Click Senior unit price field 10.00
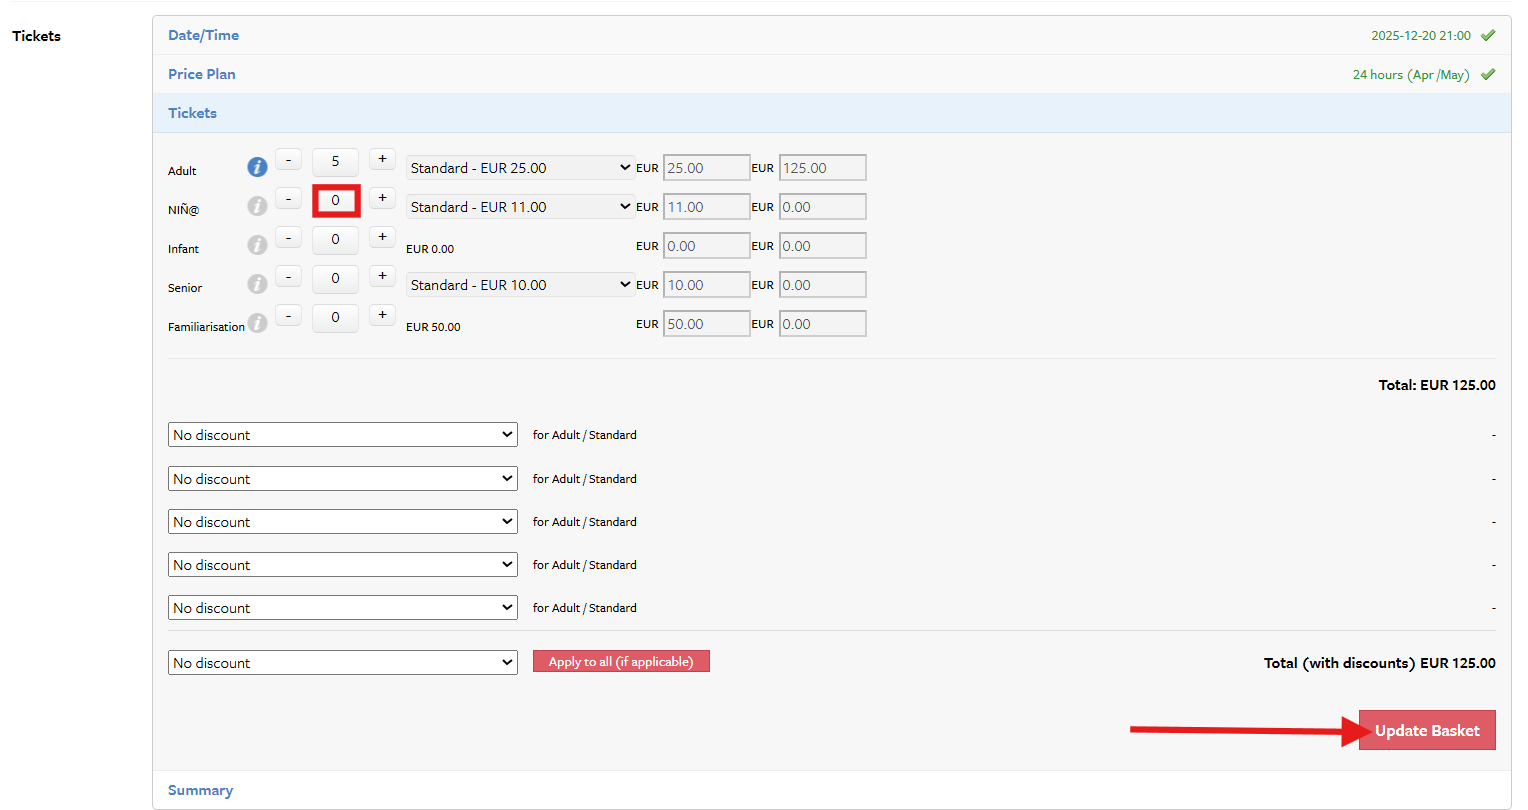The height and width of the screenshot is (810, 1528). point(707,285)
